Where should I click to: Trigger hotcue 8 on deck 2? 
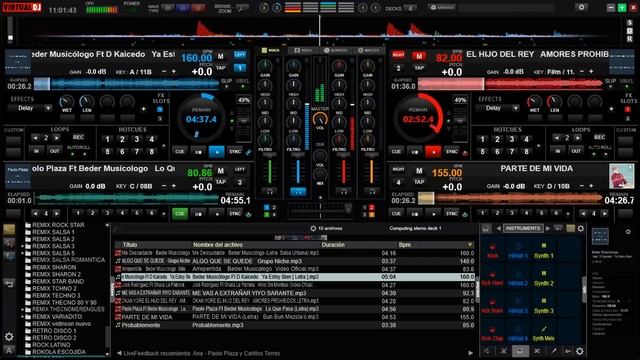click(x=527, y=152)
